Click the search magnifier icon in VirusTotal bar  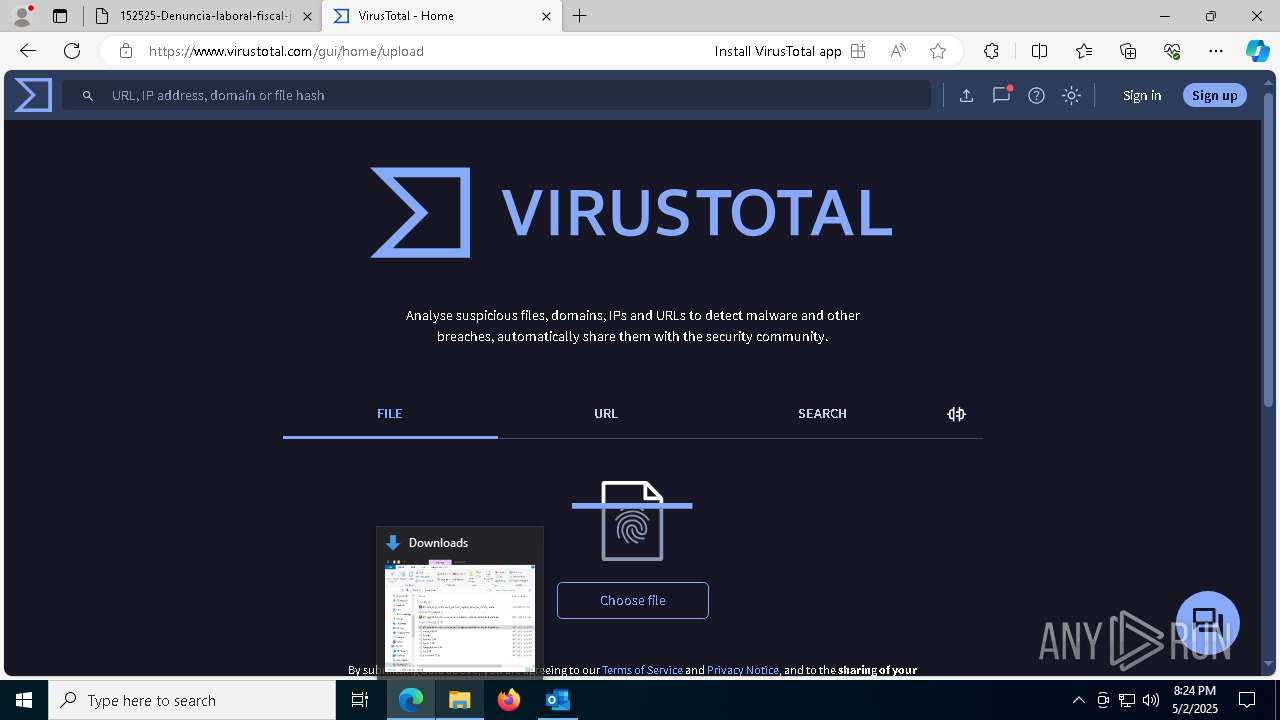[x=88, y=95]
